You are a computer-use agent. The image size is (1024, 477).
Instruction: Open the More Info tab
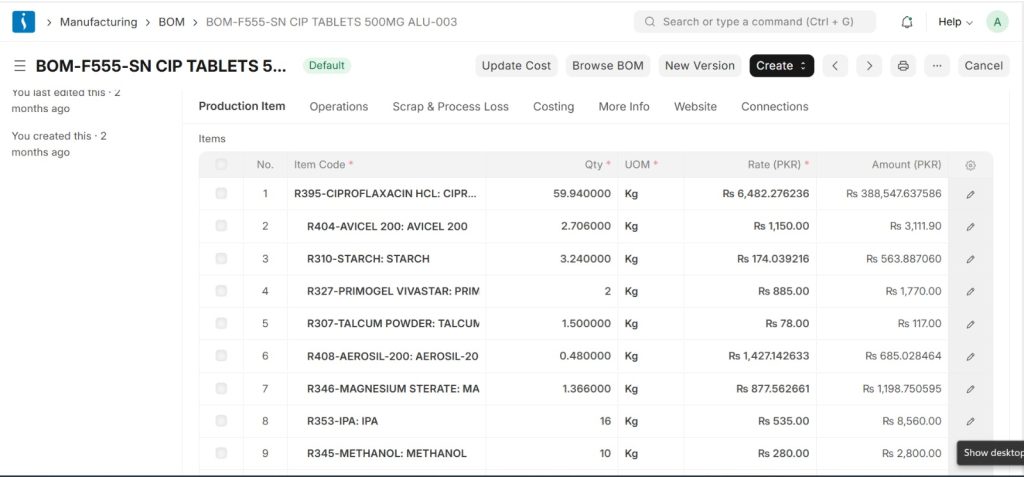(624, 107)
